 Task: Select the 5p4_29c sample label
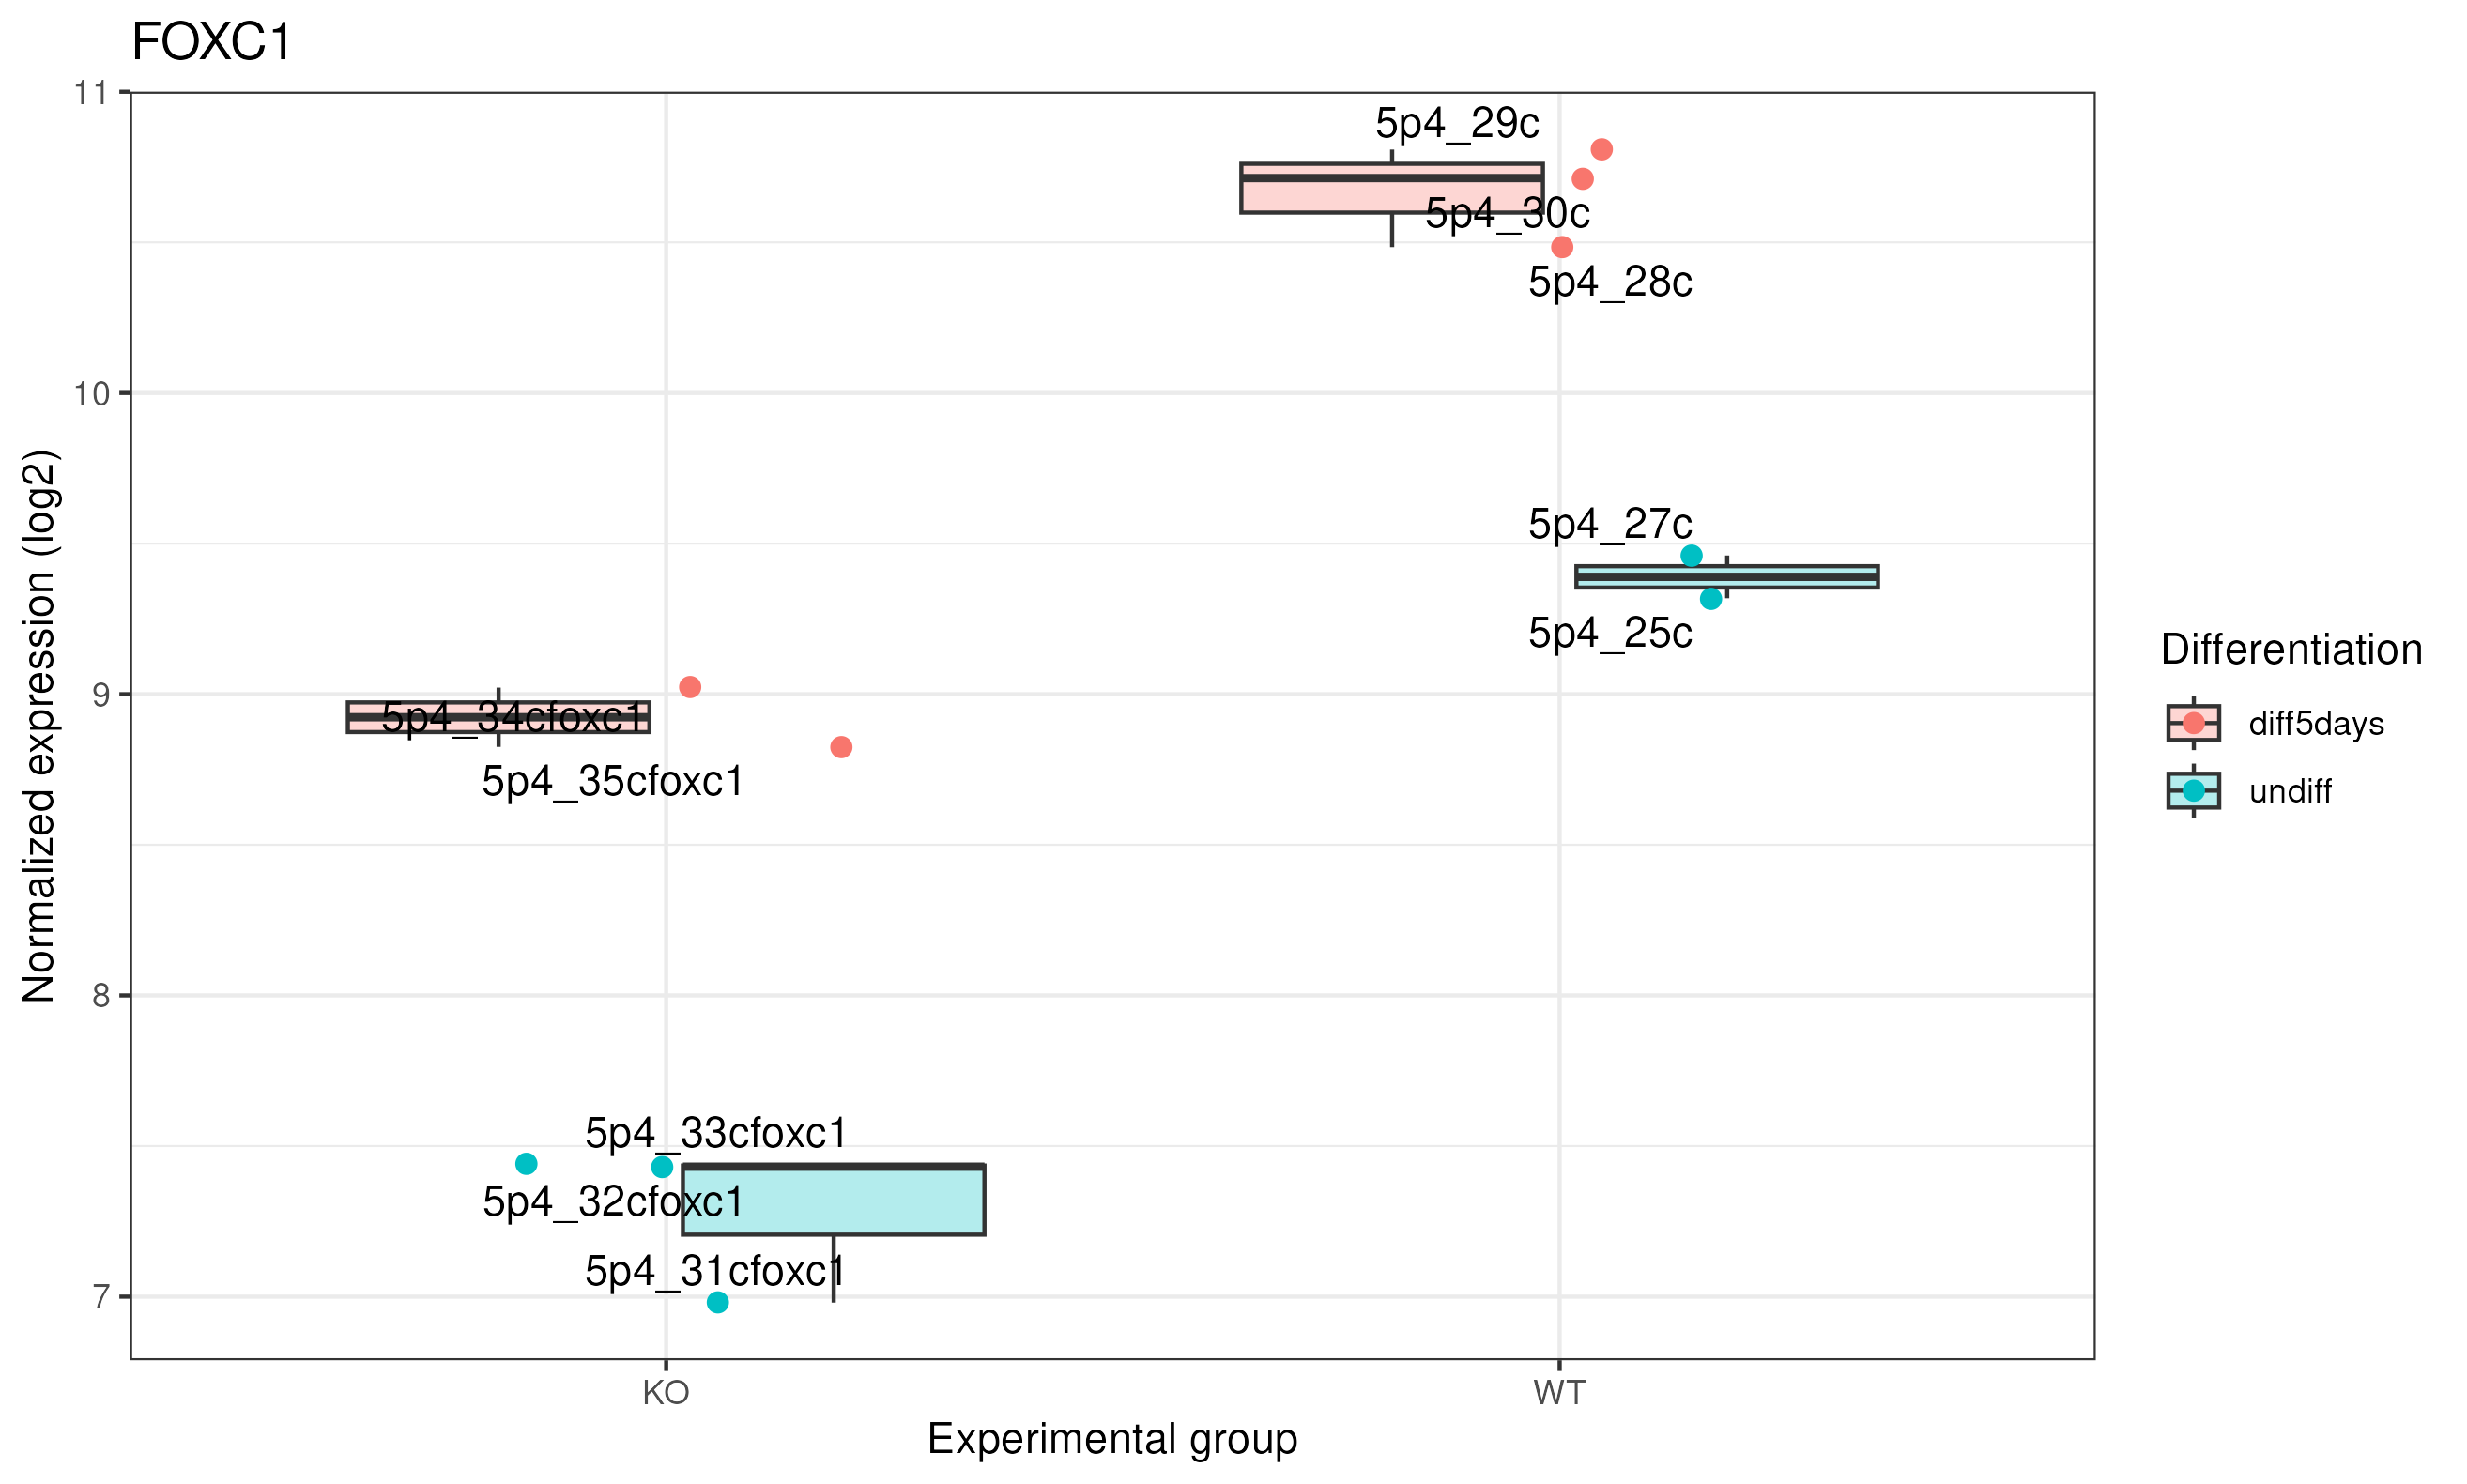[1456, 124]
